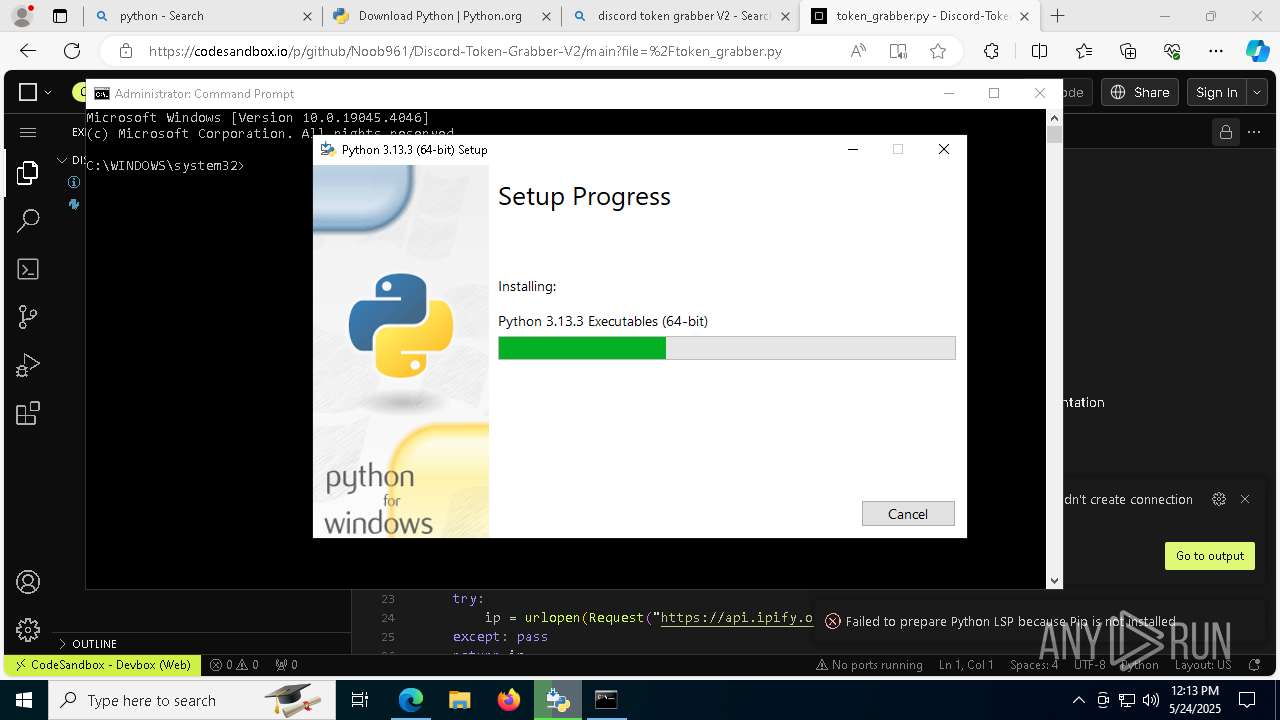Click the browser address bar URL
This screenshot has height=720, width=1280.
tap(465, 51)
